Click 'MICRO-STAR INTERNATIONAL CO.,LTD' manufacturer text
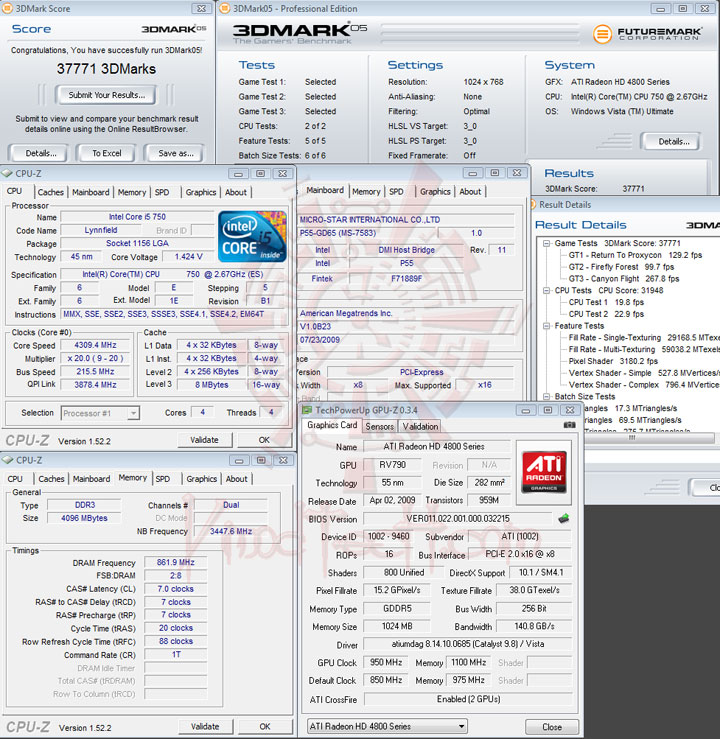 pos(370,220)
